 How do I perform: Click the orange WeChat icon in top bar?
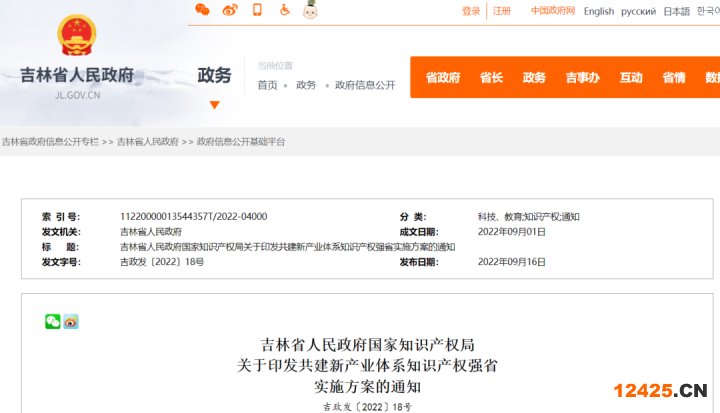202,10
